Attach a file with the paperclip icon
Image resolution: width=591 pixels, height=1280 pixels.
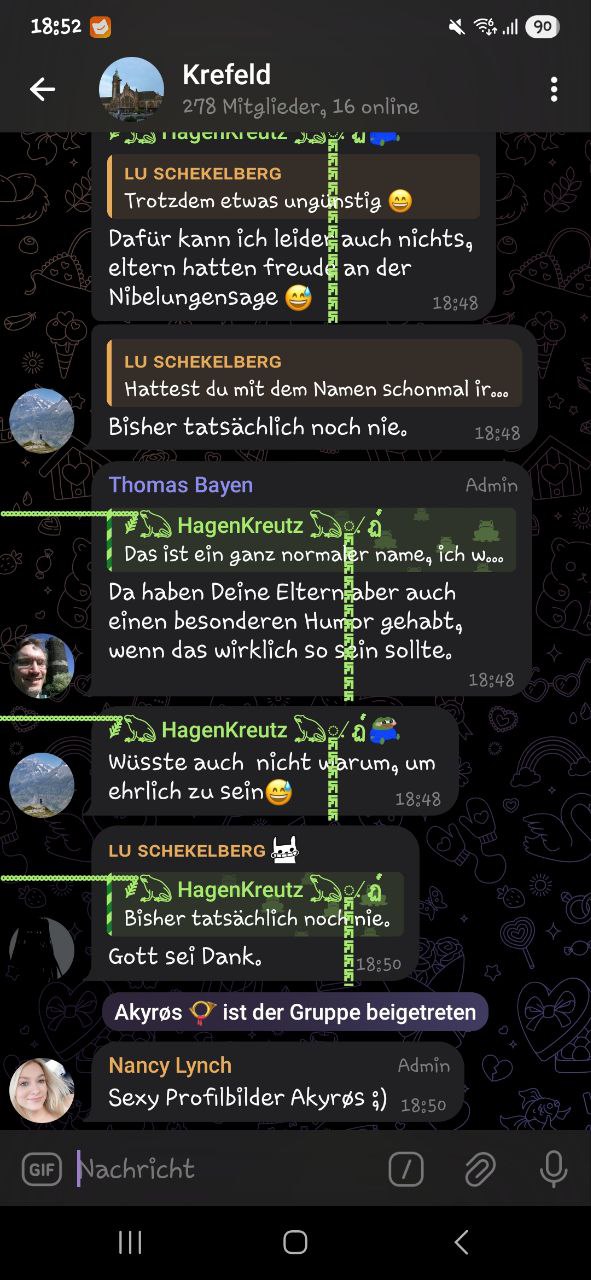[480, 1169]
